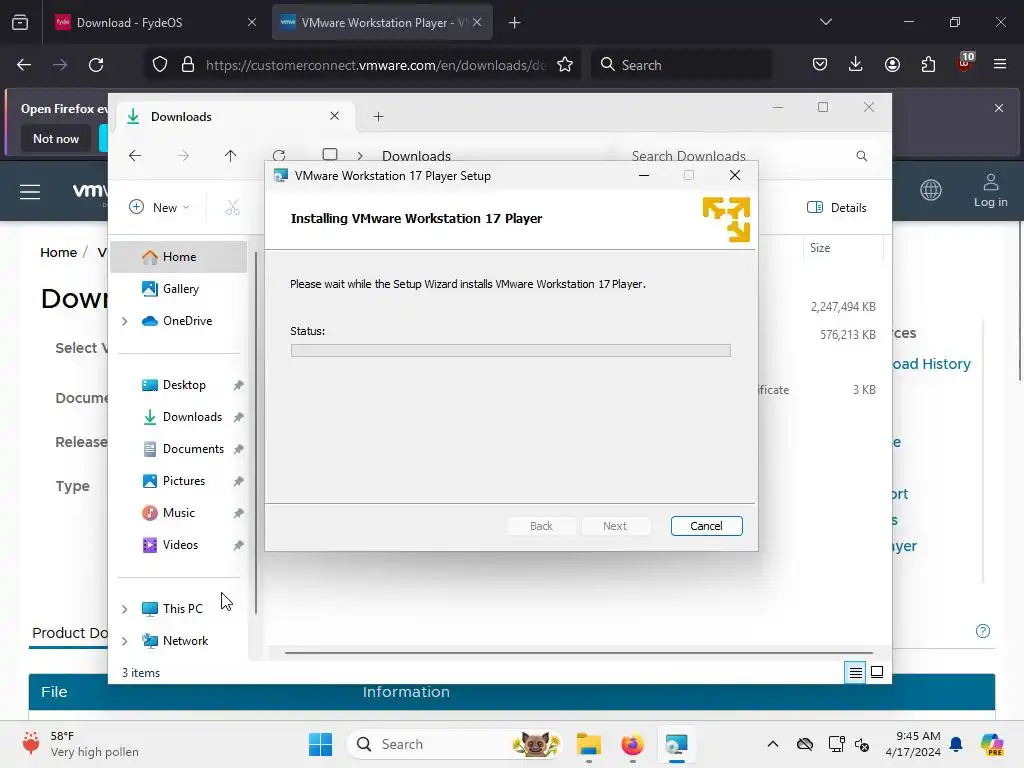This screenshot has width=1024, height=768.
Task: Open File Explorer from taskbar
Action: tap(588, 744)
